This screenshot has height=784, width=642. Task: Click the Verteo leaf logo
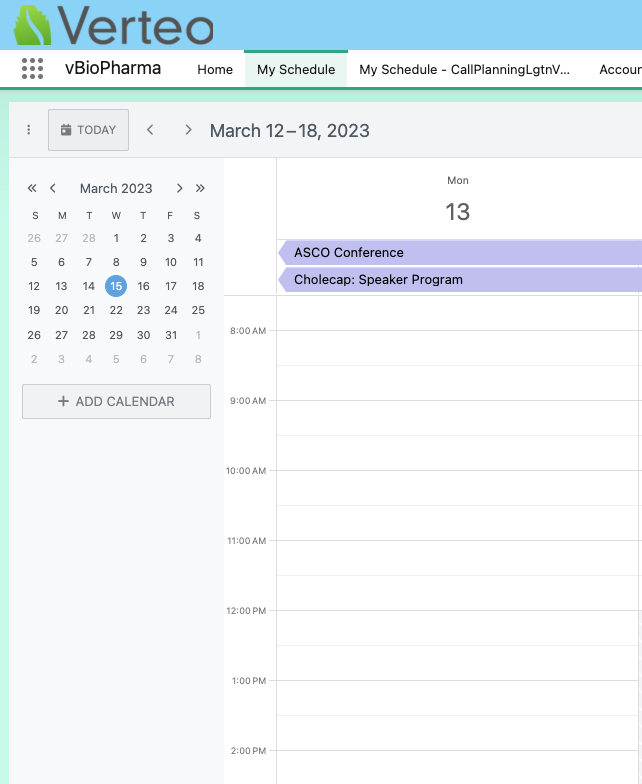pyautogui.click(x=32, y=25)
